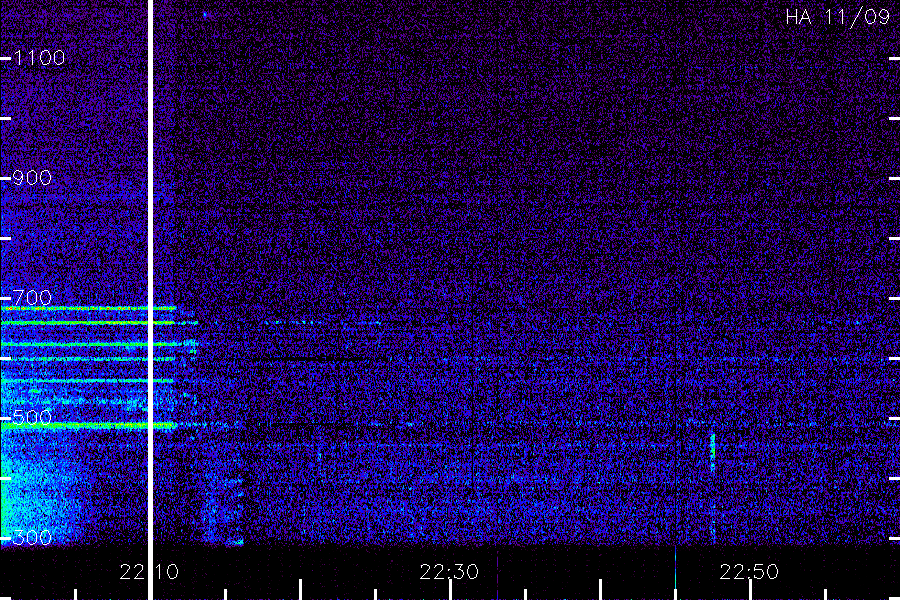This screenshot has height=600, width=900.
Task: Click the 700 frequency axis label
Action: pos(32,297)
